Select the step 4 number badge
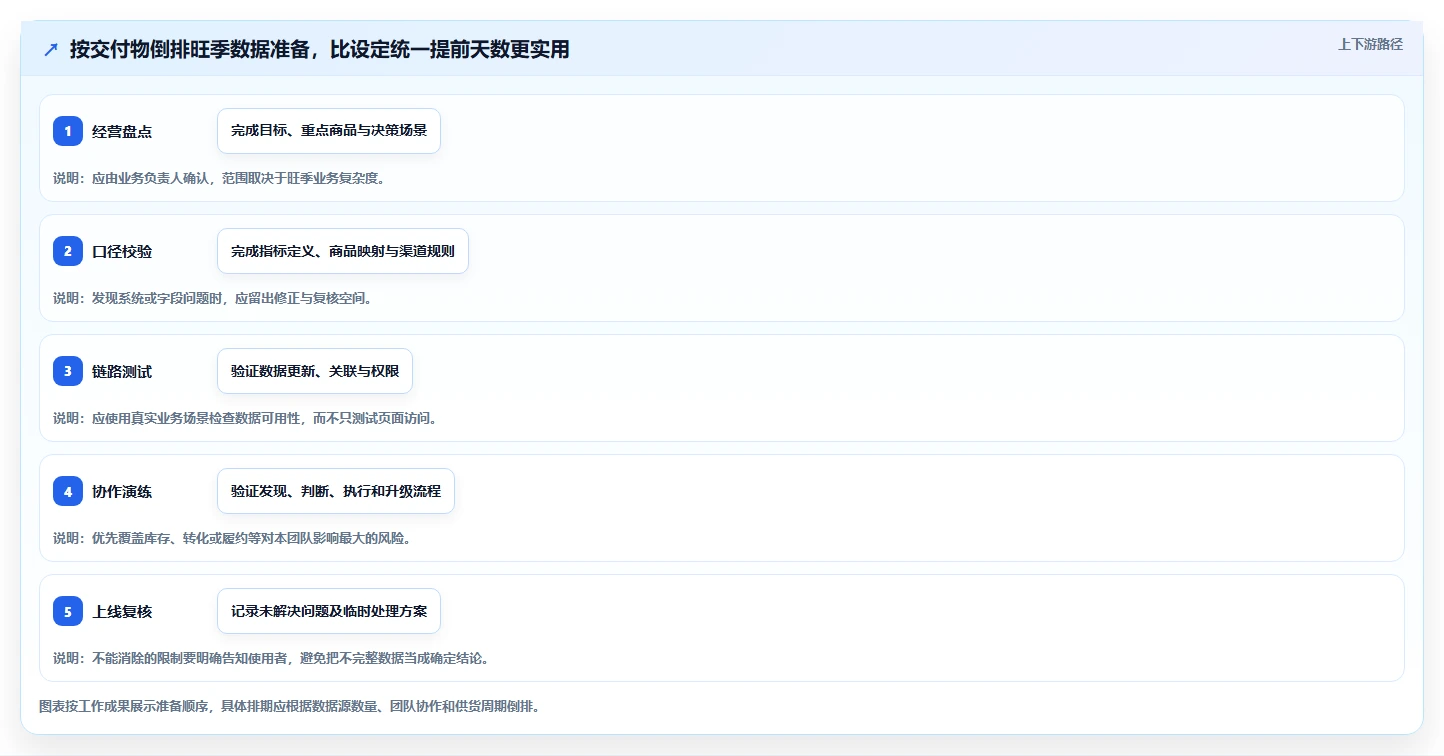Screen dimensions: 1444x756 point(68,491)
